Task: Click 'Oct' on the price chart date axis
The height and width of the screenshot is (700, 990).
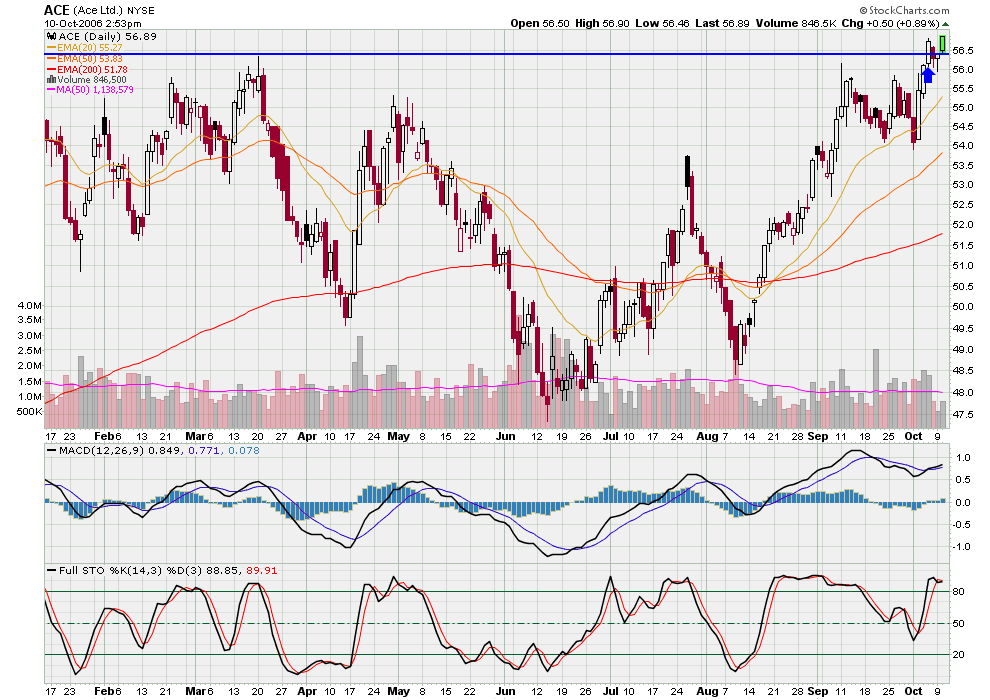Action: pyautogui.click(x=914, y=436)
